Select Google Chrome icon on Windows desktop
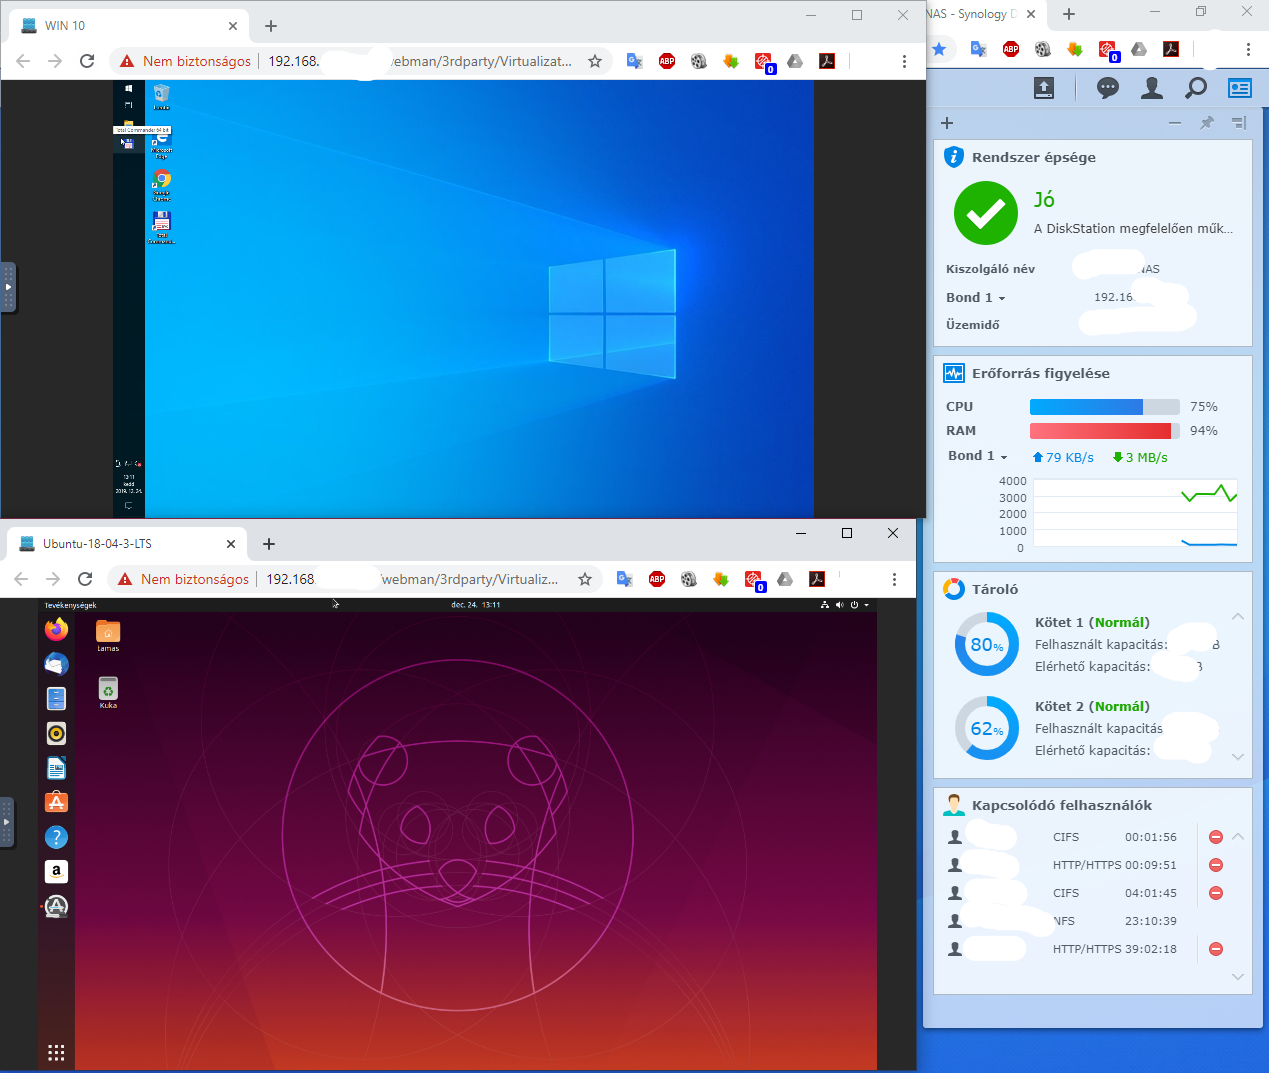Screen dimensions: 1269x1073 pyautogui.click(x=162, y=184)
